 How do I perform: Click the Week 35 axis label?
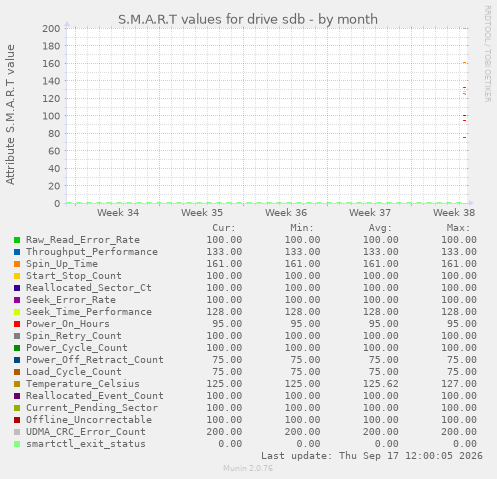pos(202,213)
